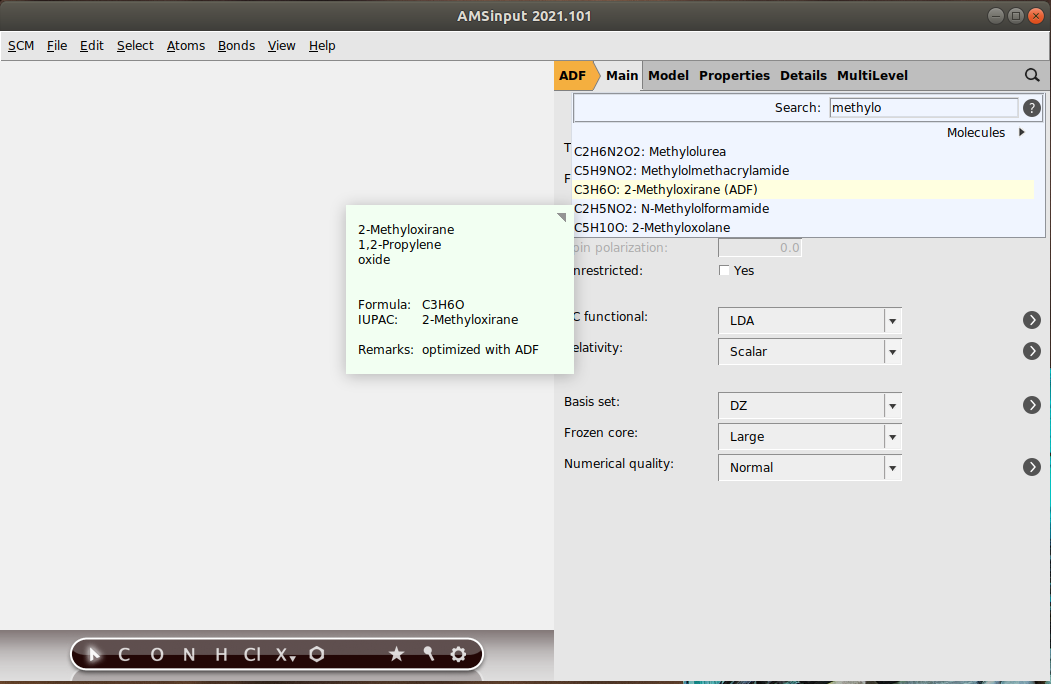Open the Help menu
1051x684 pixels.
(322, 46)
